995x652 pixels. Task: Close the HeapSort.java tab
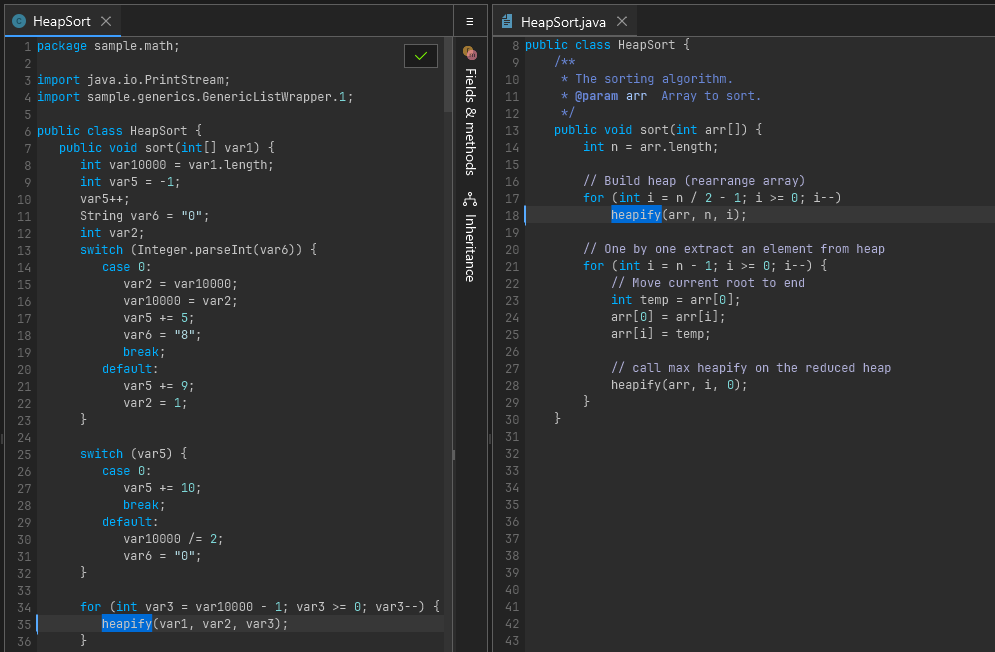[622, 22]
